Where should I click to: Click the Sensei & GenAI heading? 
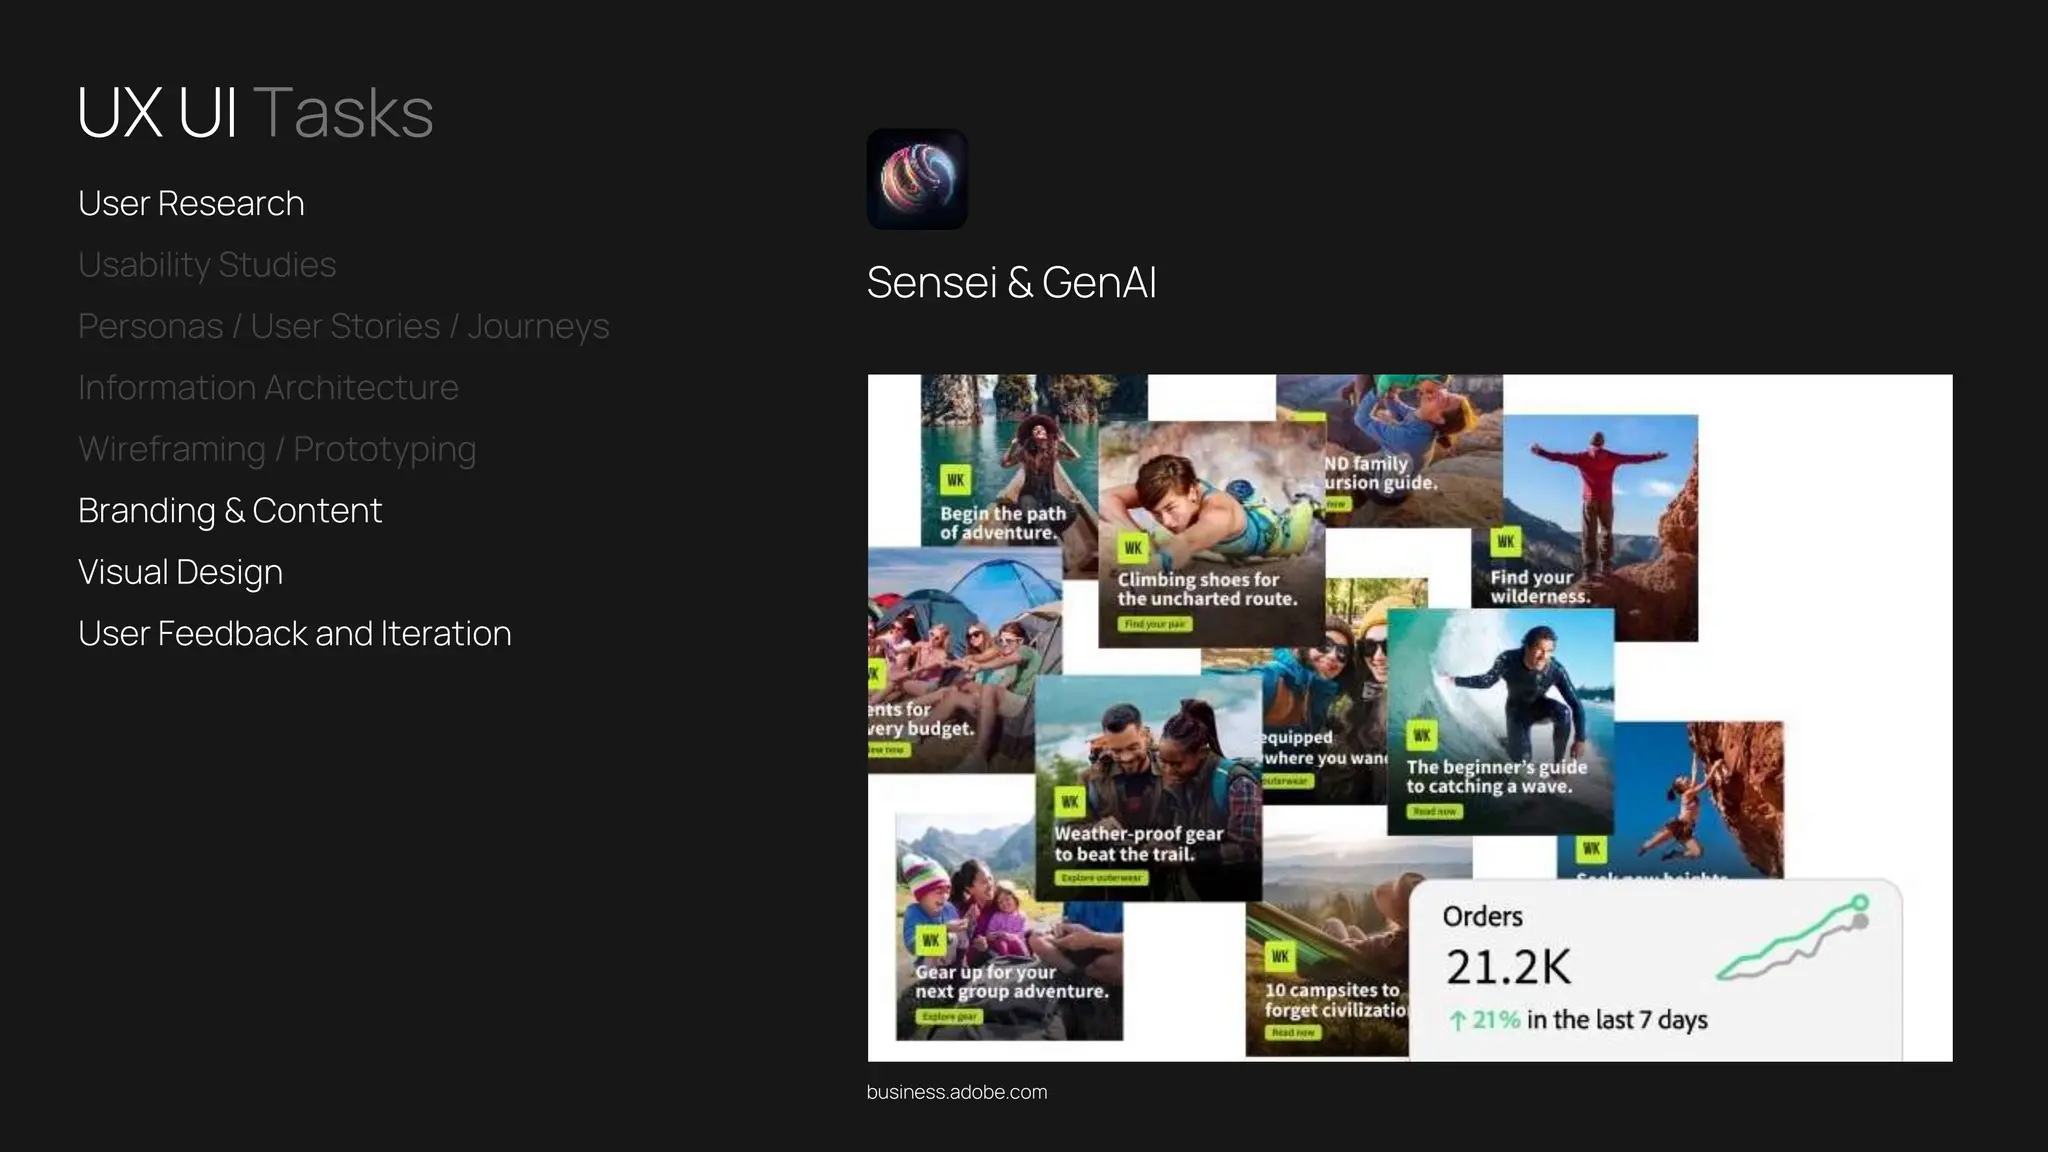coord(1011,283)
